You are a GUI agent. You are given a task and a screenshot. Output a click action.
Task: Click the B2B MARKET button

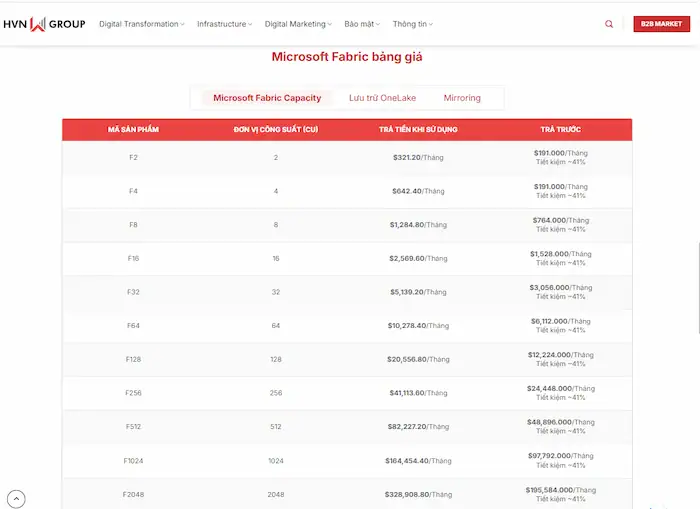(661, 24)
